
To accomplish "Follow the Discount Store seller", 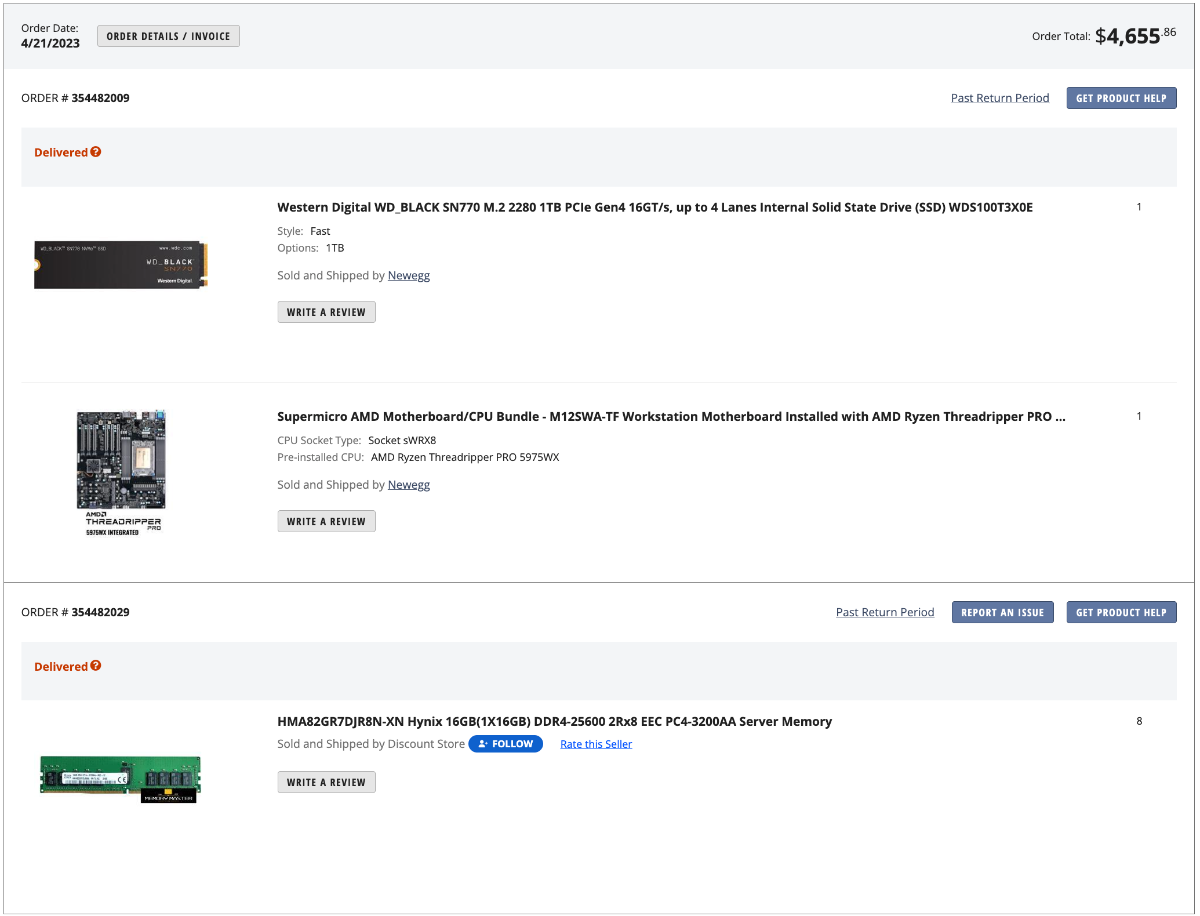I will (506, 744).
